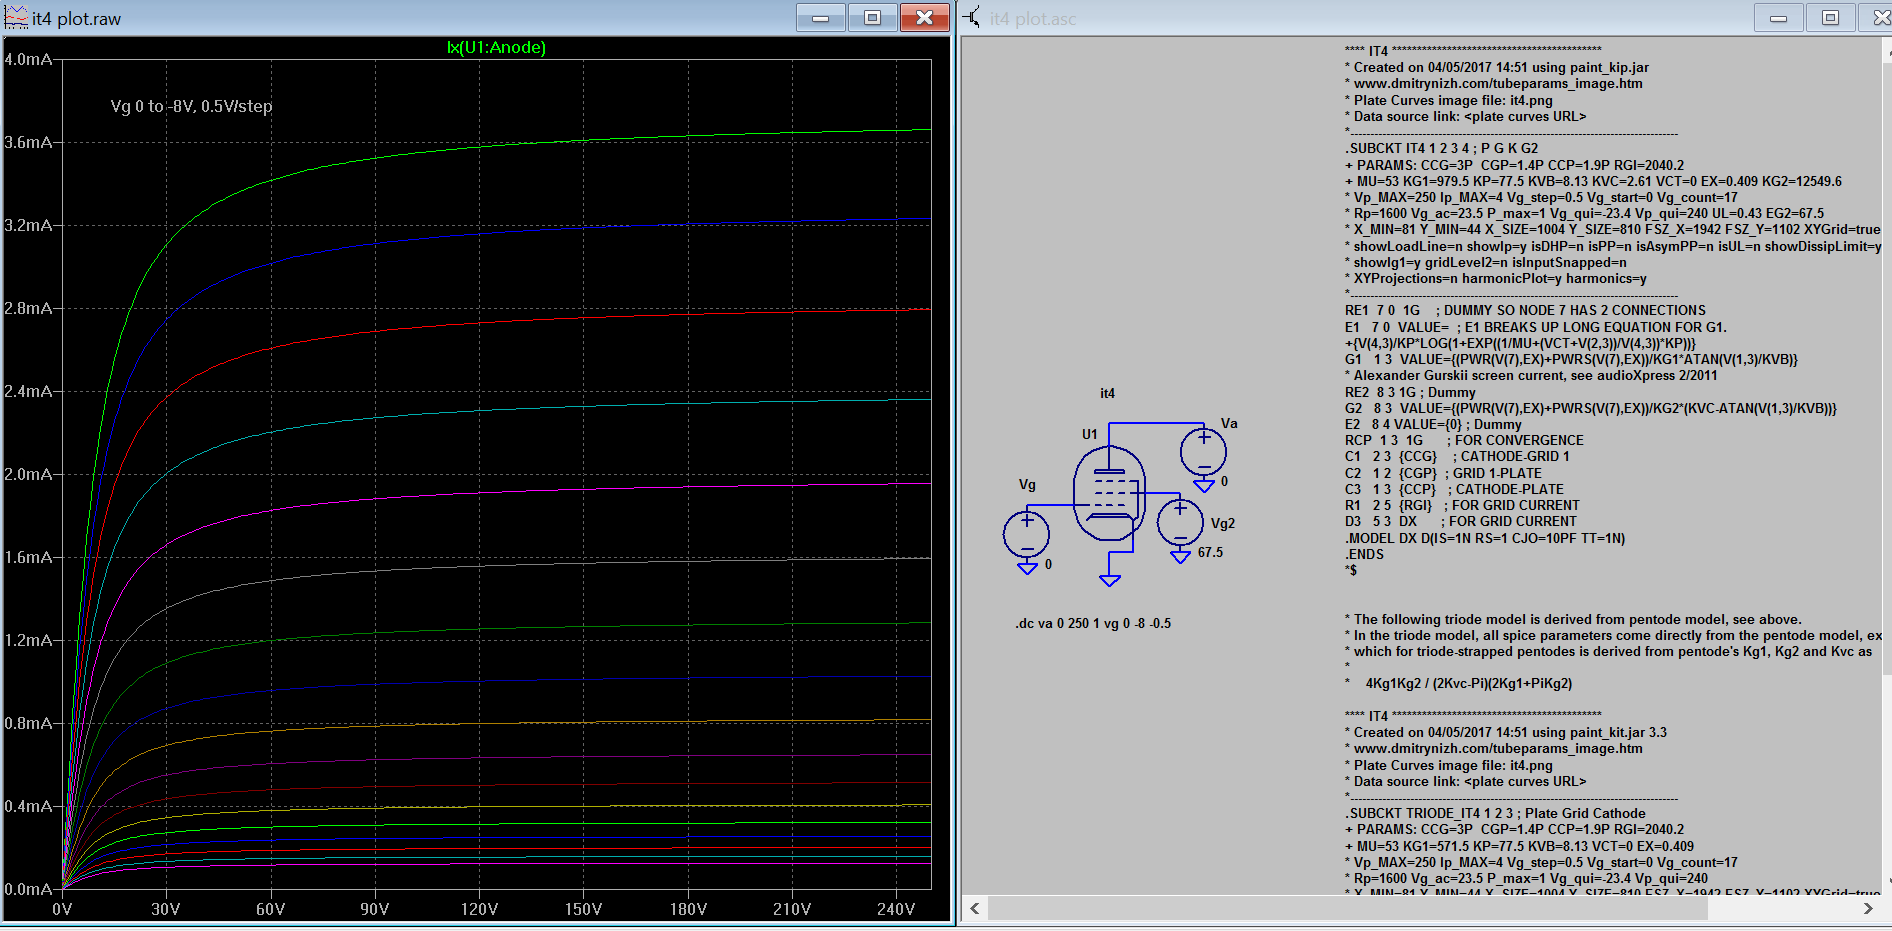Click the 'it4' label above the tube

point(1107,393)
